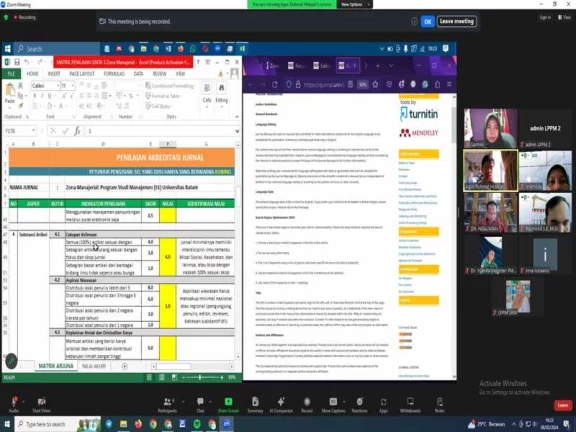Switch to the INSERT ribbon tab in Excel
This screenshot has height=432, width=576.
[54, 74]
